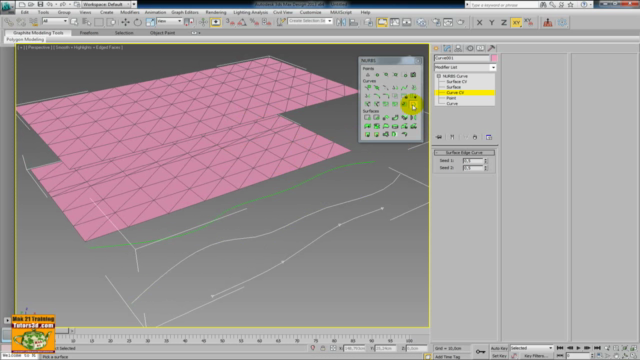The width and height of the screenshot is (640, 360).
Task: Toggle the highlighted XY plane constraint
Action: click(x=516, y=22)
